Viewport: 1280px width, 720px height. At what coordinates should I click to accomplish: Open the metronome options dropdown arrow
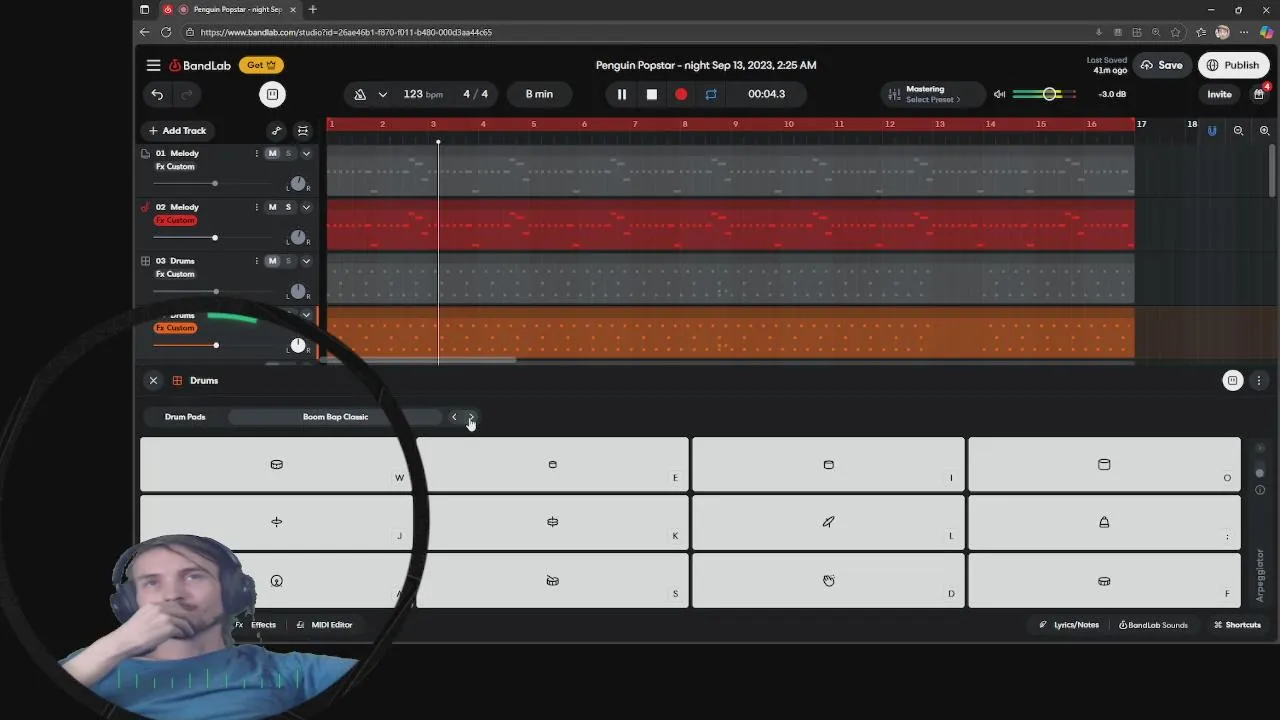click(382, 94)
